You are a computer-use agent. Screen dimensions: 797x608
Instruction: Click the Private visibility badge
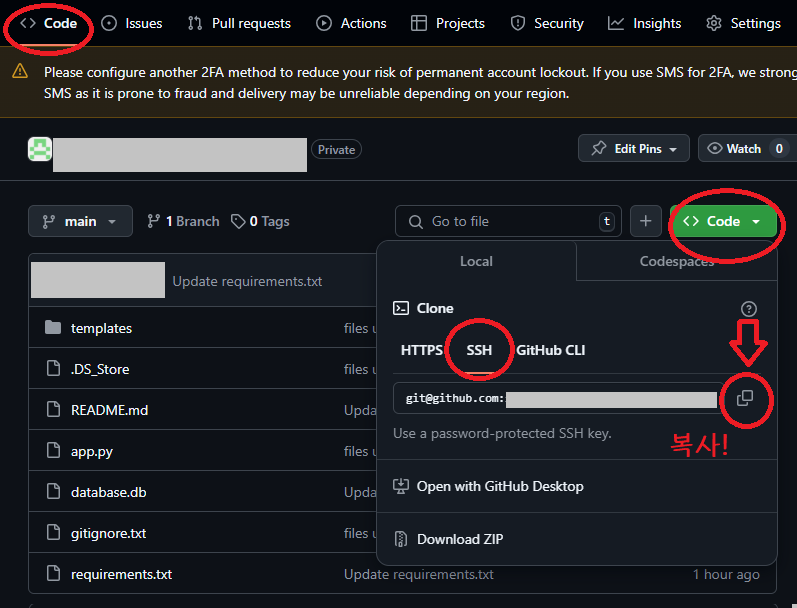coord(336,149)
